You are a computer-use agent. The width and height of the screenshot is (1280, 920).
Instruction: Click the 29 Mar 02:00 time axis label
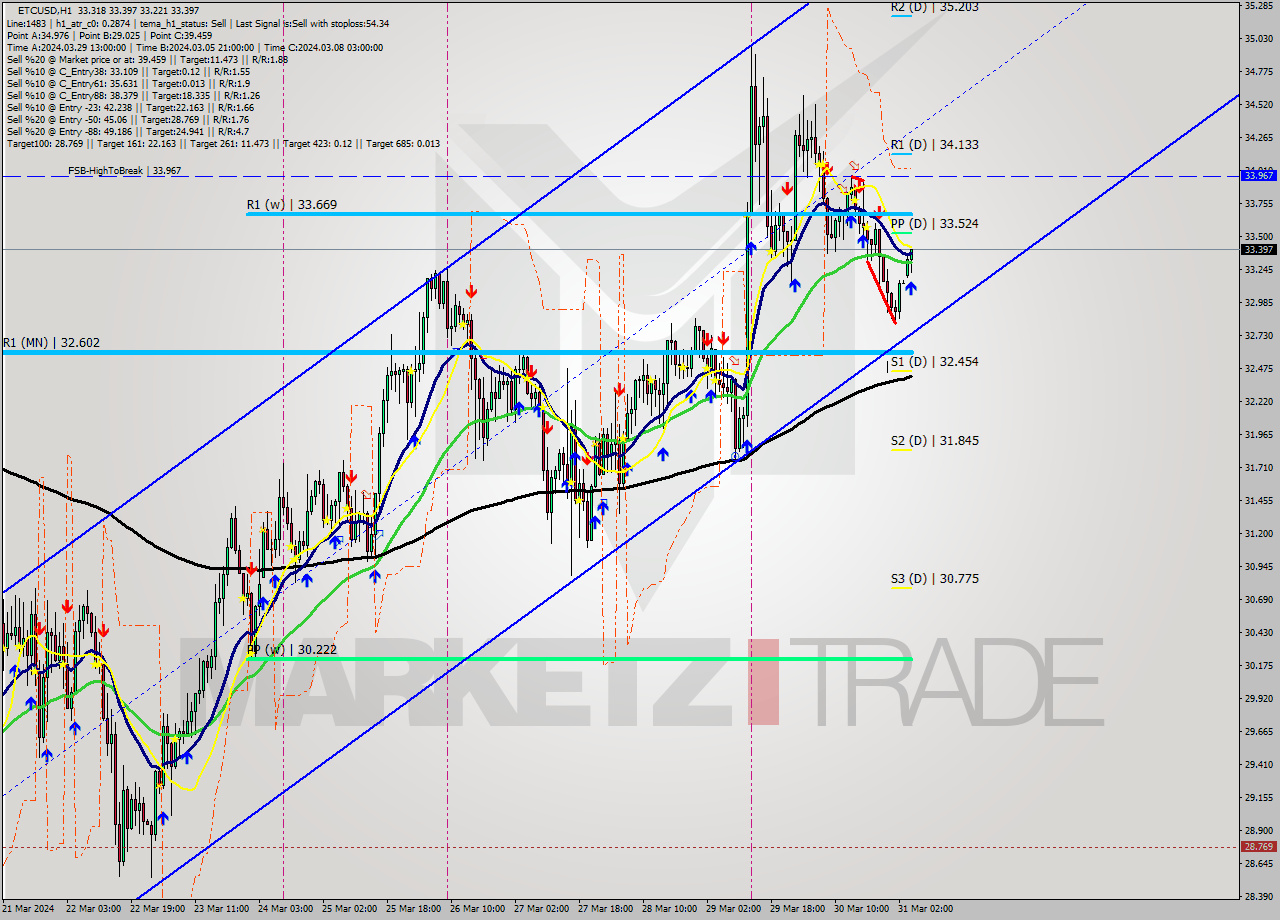tap(733, 909)
